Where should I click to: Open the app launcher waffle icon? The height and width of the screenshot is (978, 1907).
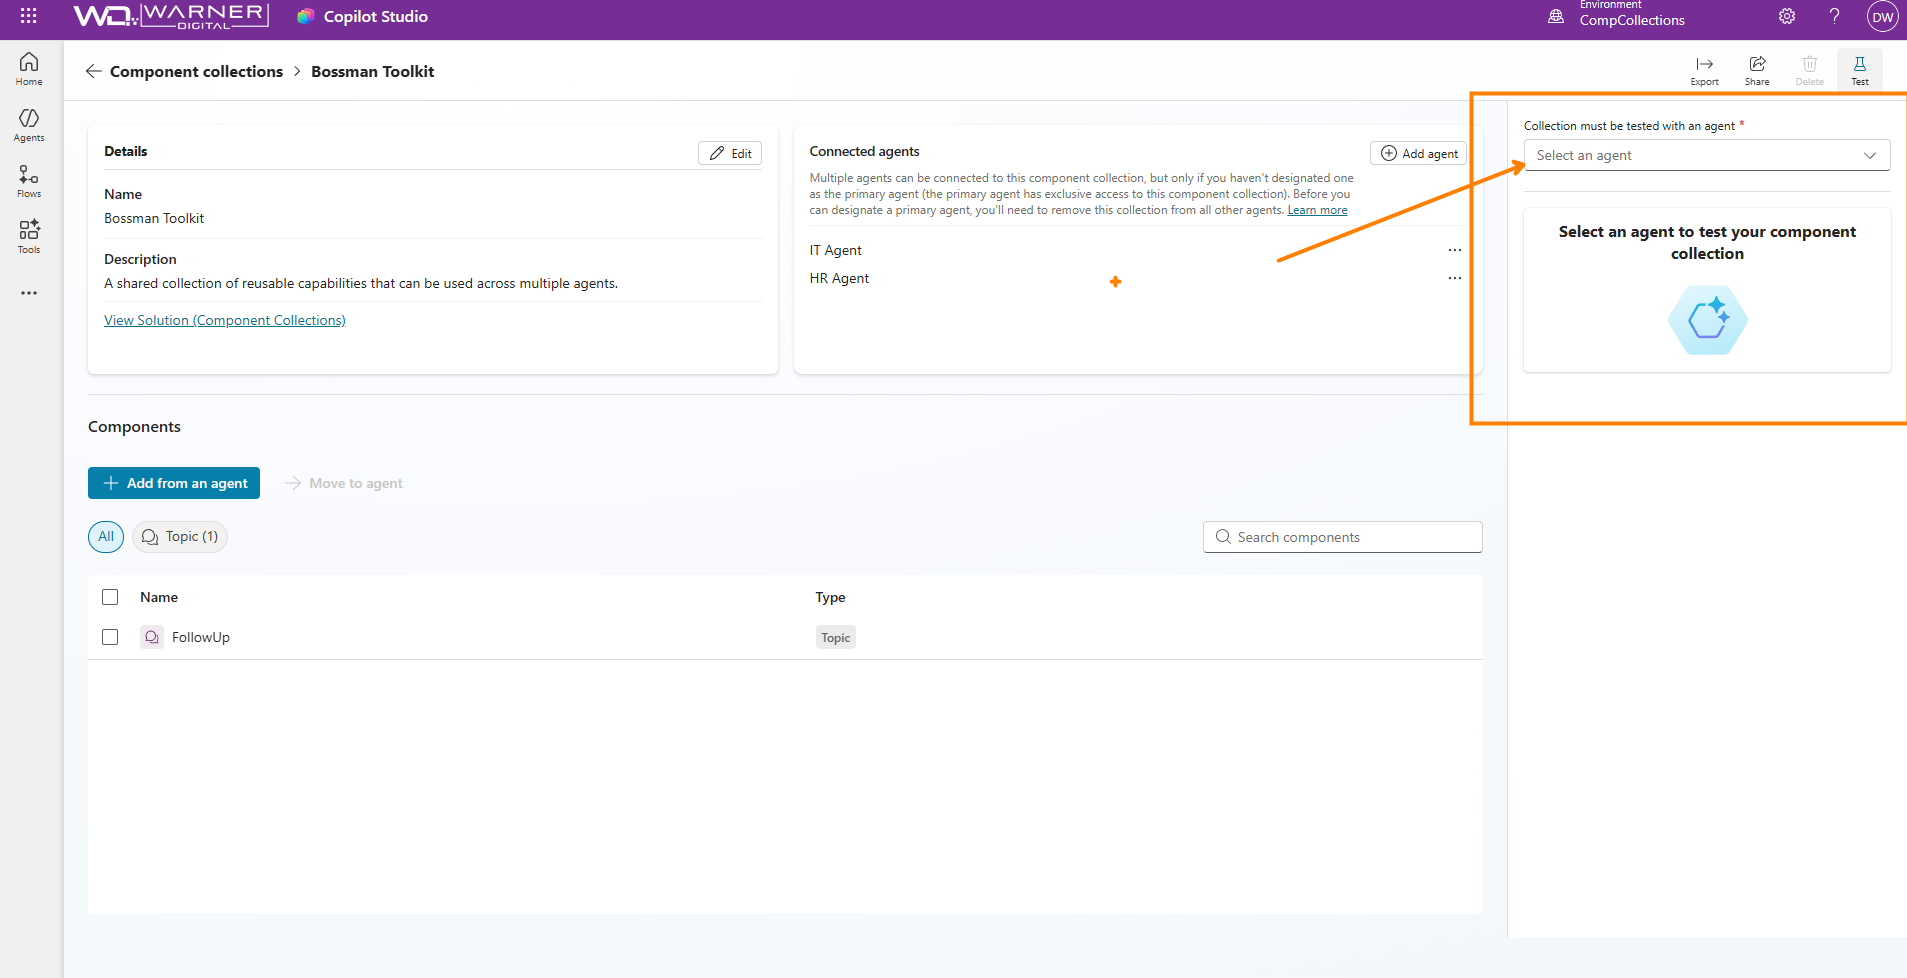28,16
